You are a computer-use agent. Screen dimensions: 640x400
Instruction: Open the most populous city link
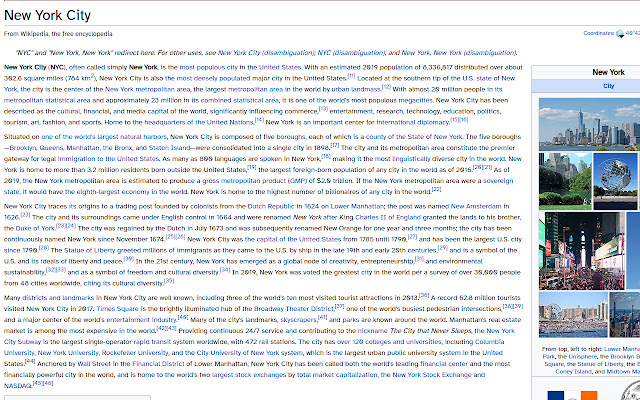tap(208, 67)
